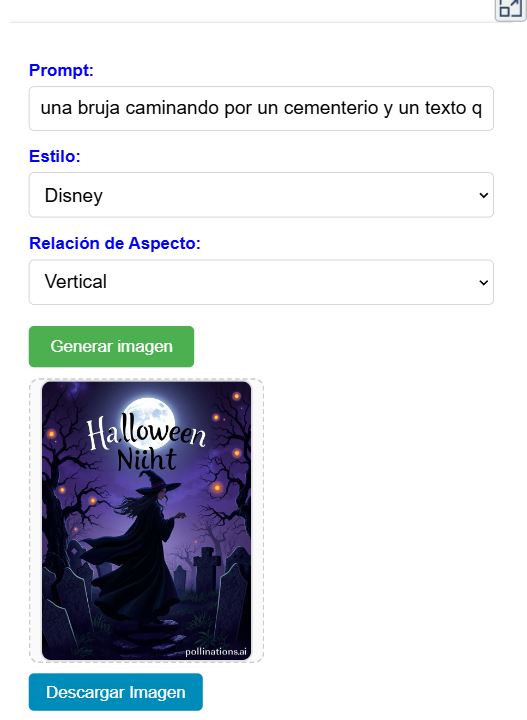The image size is (527, 720).
Task: Select the generated witch image preview
Action: [146, 521]
